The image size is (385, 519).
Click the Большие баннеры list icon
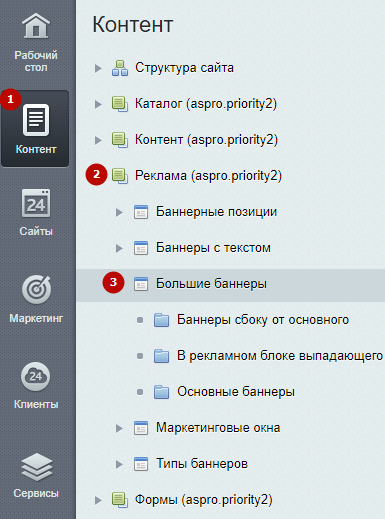(x=141, y=284)
